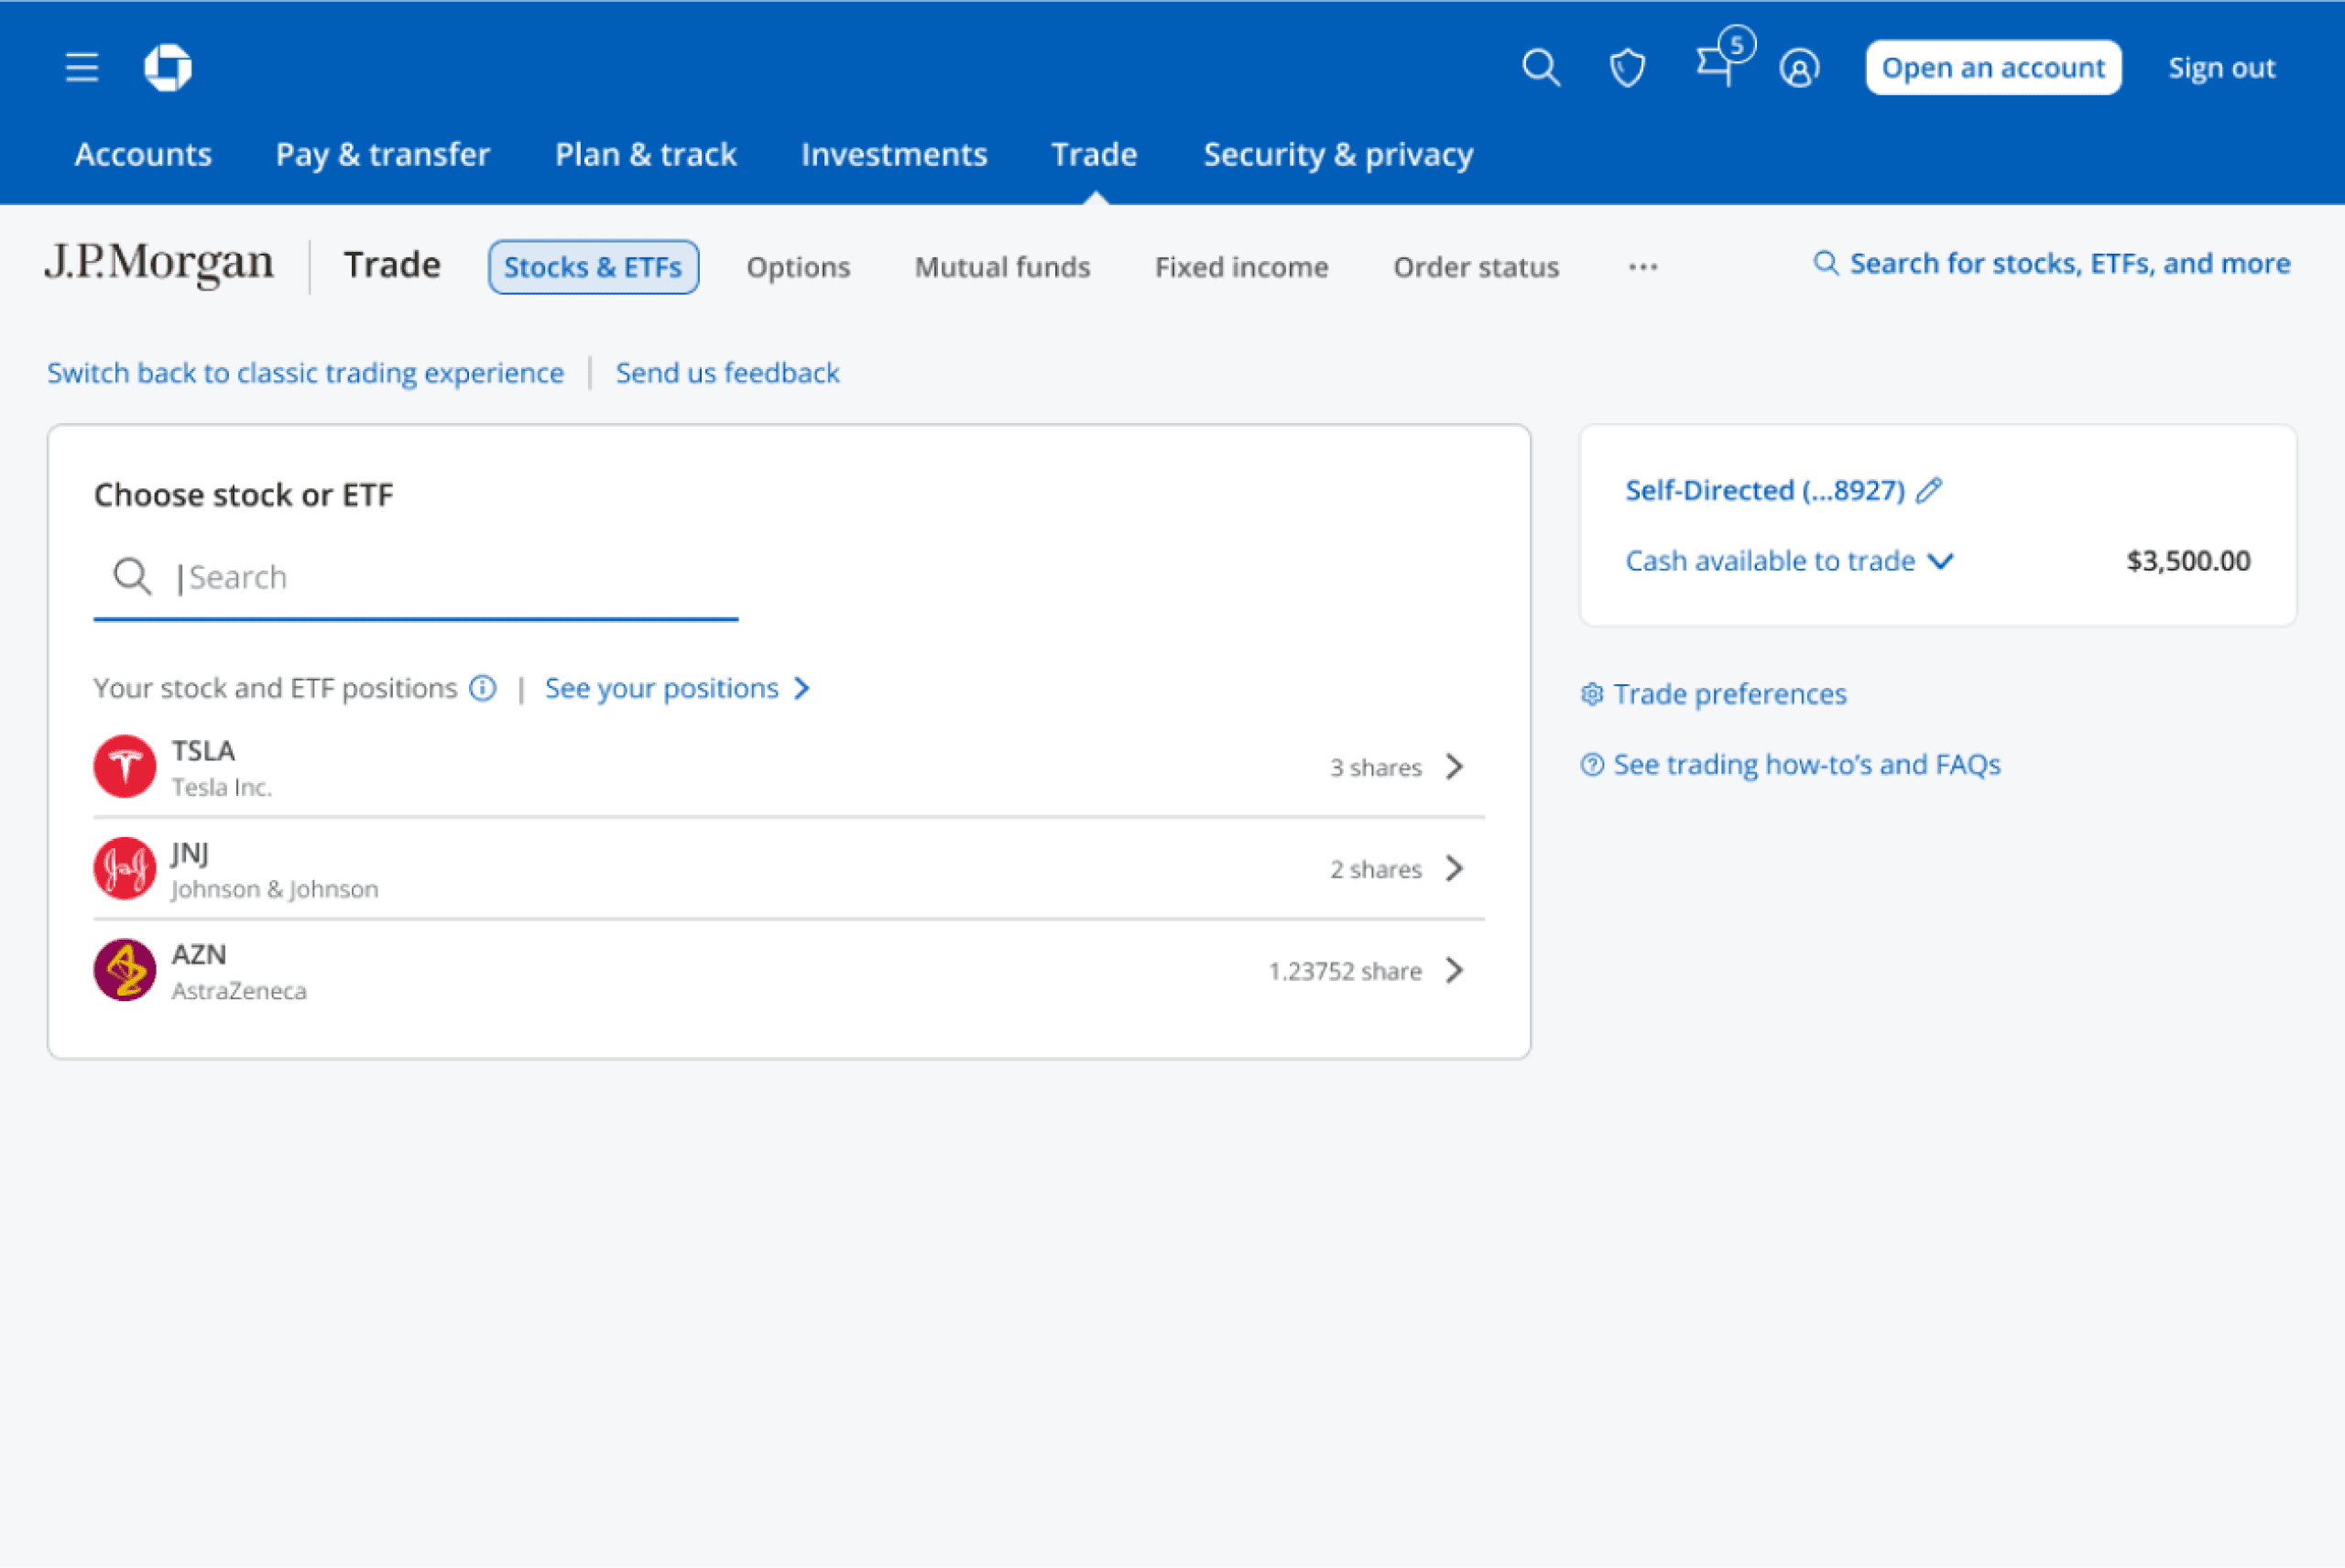Open JNJ position chevron
Screen dimensions: 2345x1568
pos(1455,869)
